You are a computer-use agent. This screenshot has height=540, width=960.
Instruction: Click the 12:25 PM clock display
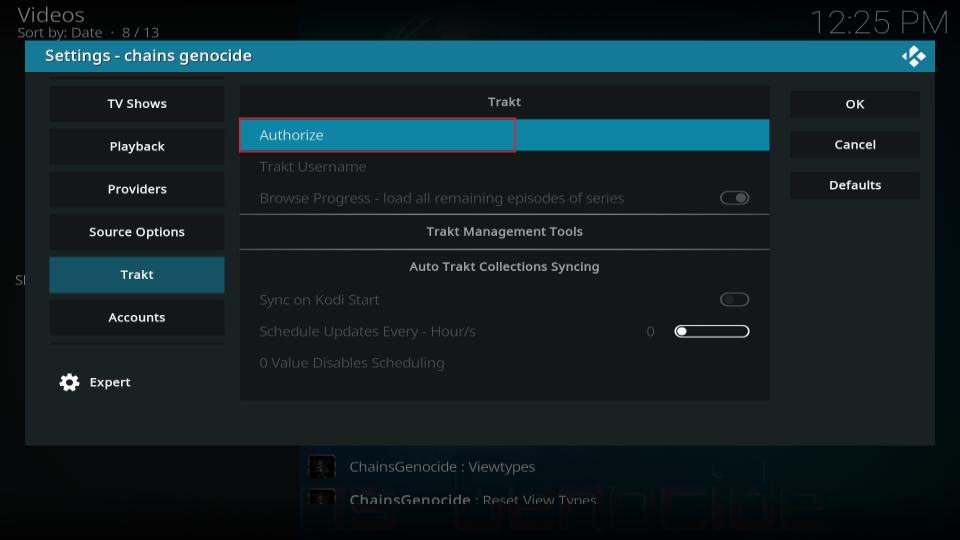(879, 23)
